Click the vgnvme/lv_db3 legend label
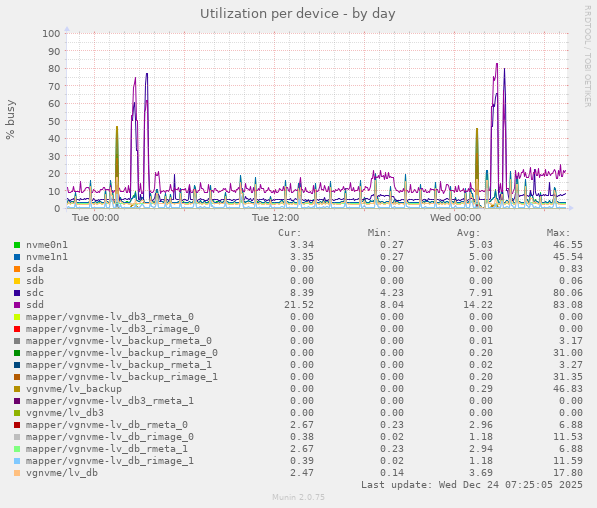 [65, 413]
